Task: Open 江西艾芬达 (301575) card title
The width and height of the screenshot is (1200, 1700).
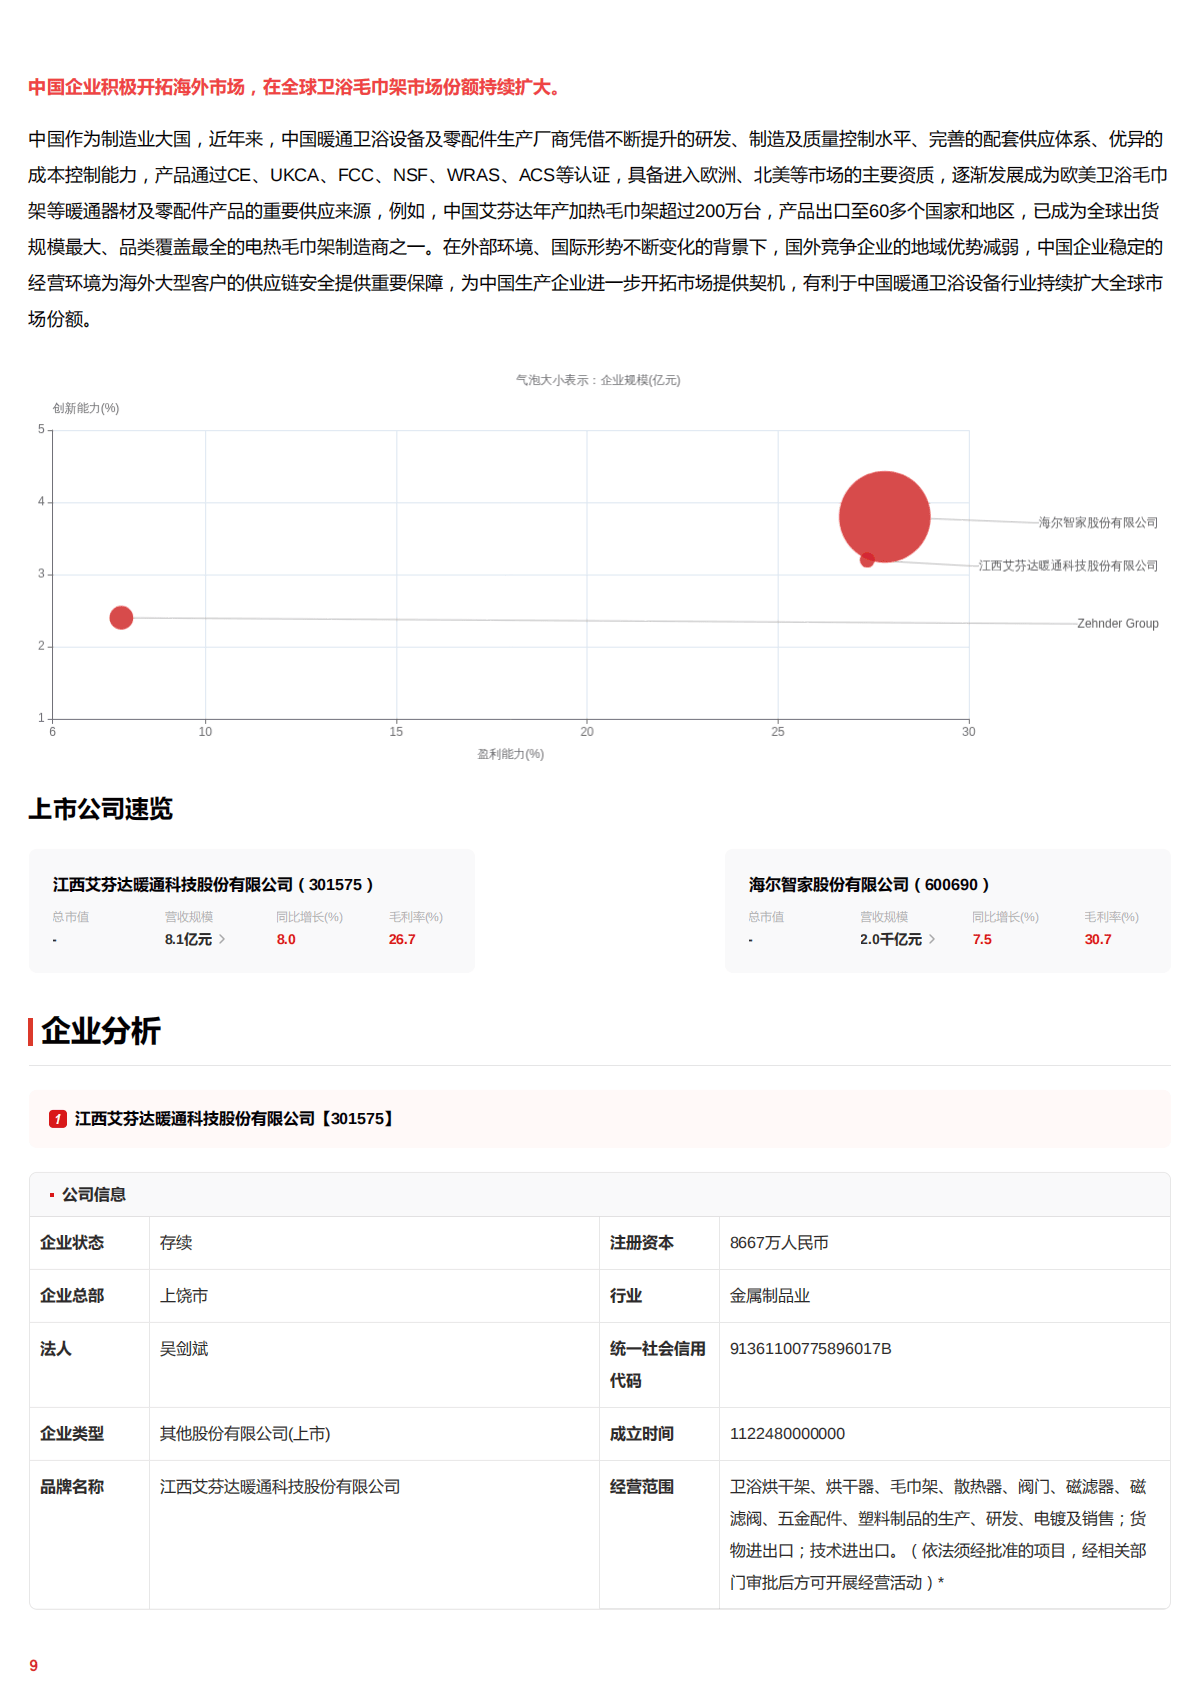Action: pyautogui.click(x=212, y=885)
